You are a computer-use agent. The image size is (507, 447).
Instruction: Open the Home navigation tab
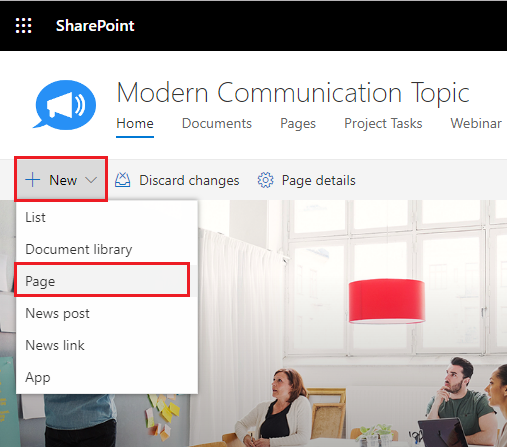[135, 124]
